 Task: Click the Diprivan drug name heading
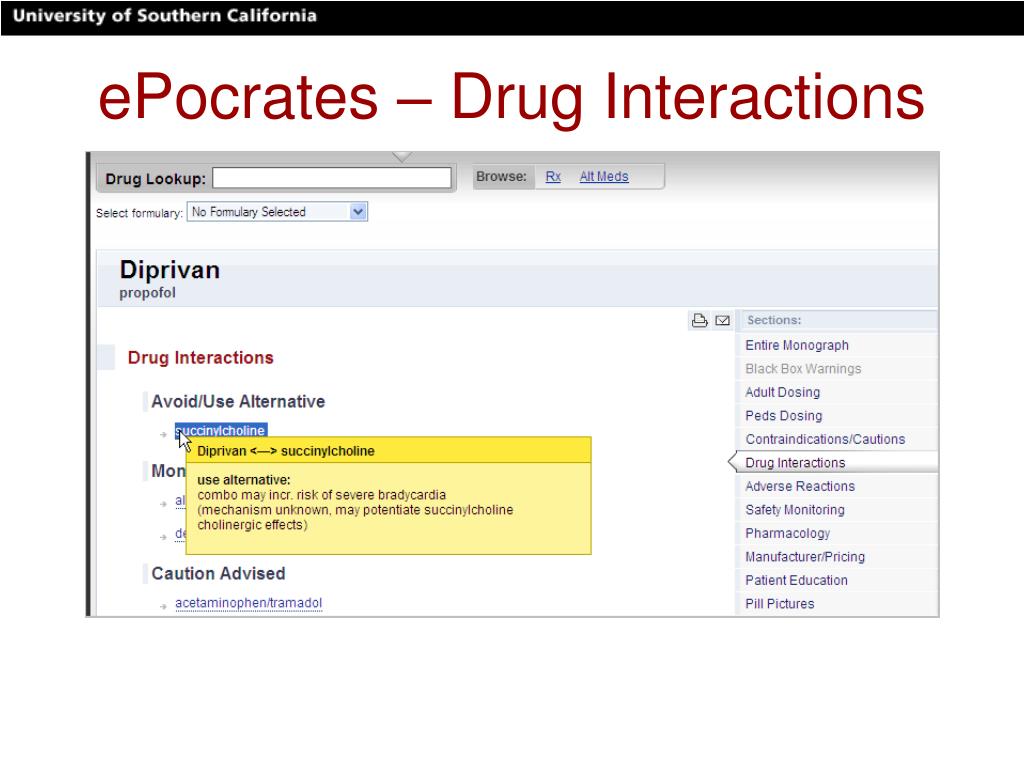tap(170, 270)
